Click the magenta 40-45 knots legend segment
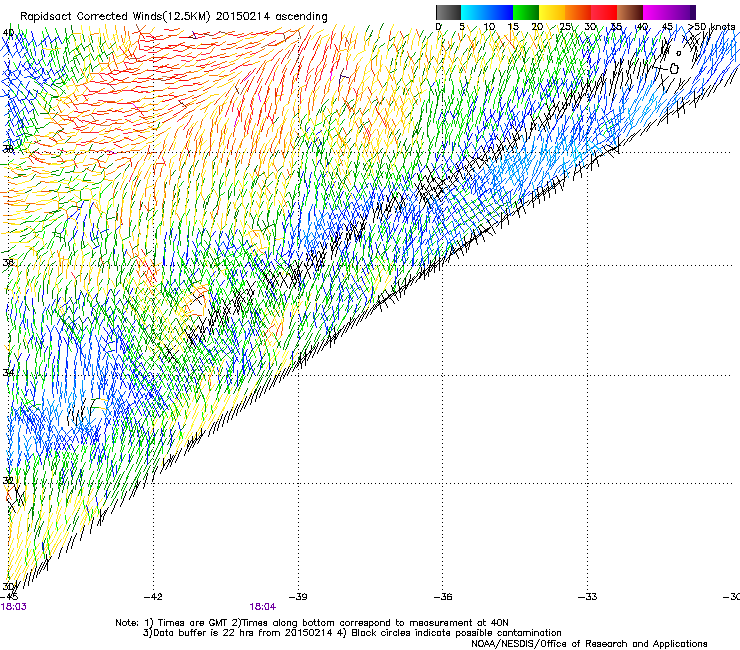740x650 pixels. point(656,12)
